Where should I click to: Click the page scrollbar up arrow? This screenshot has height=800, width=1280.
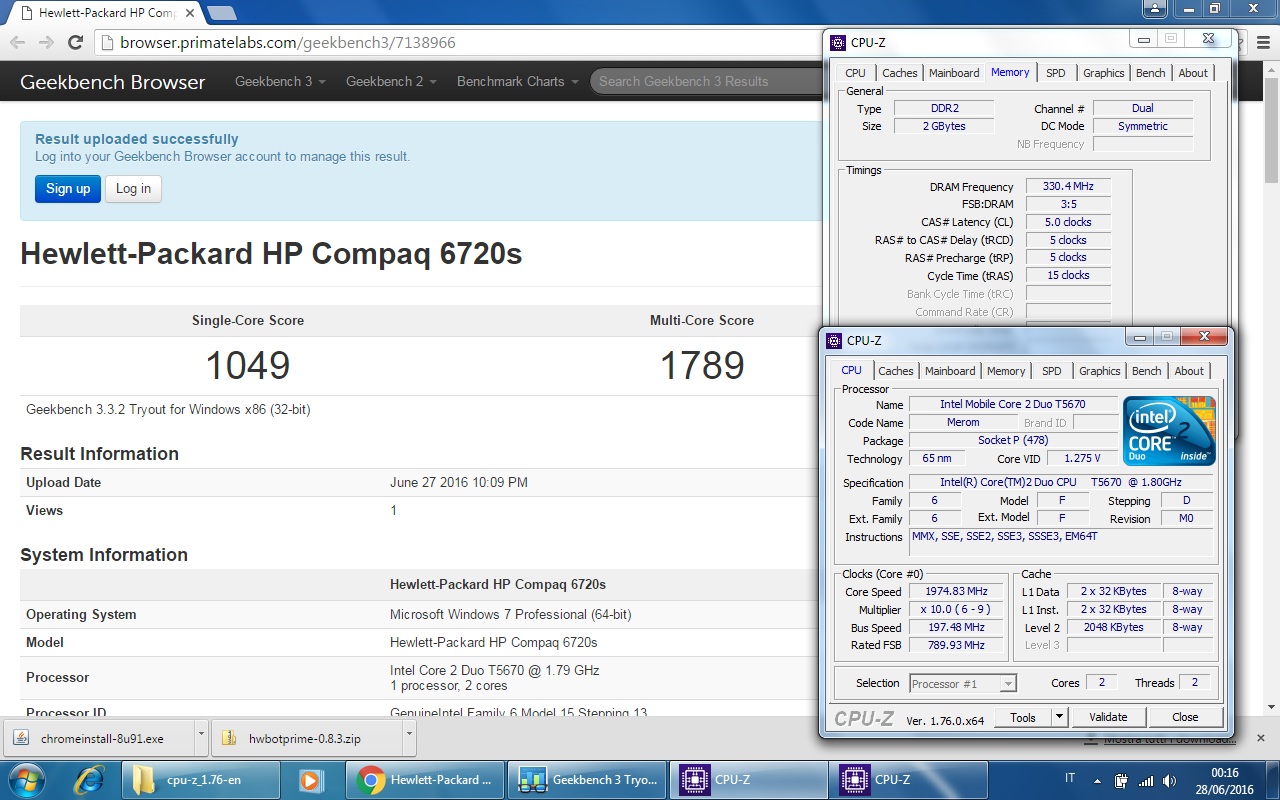(x=1271, y=72)
